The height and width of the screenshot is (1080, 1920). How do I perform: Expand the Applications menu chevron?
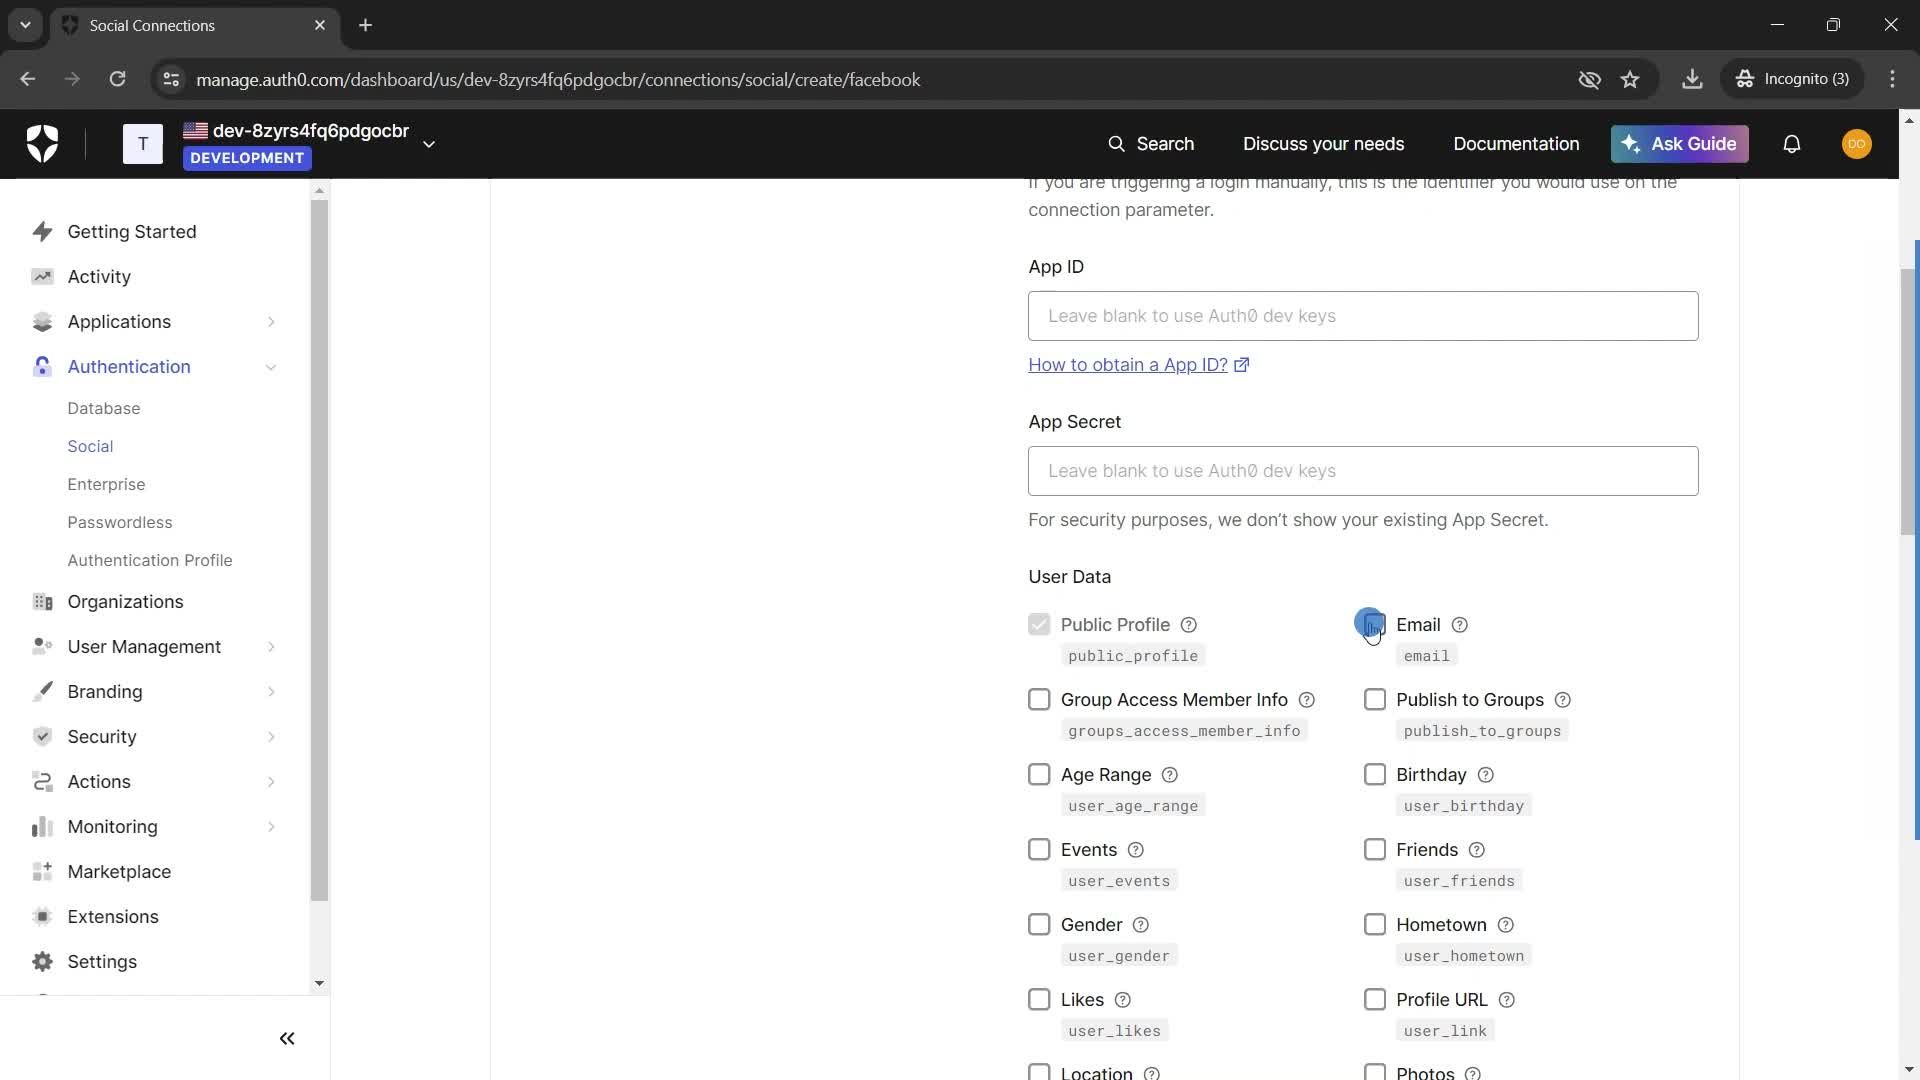271,322
